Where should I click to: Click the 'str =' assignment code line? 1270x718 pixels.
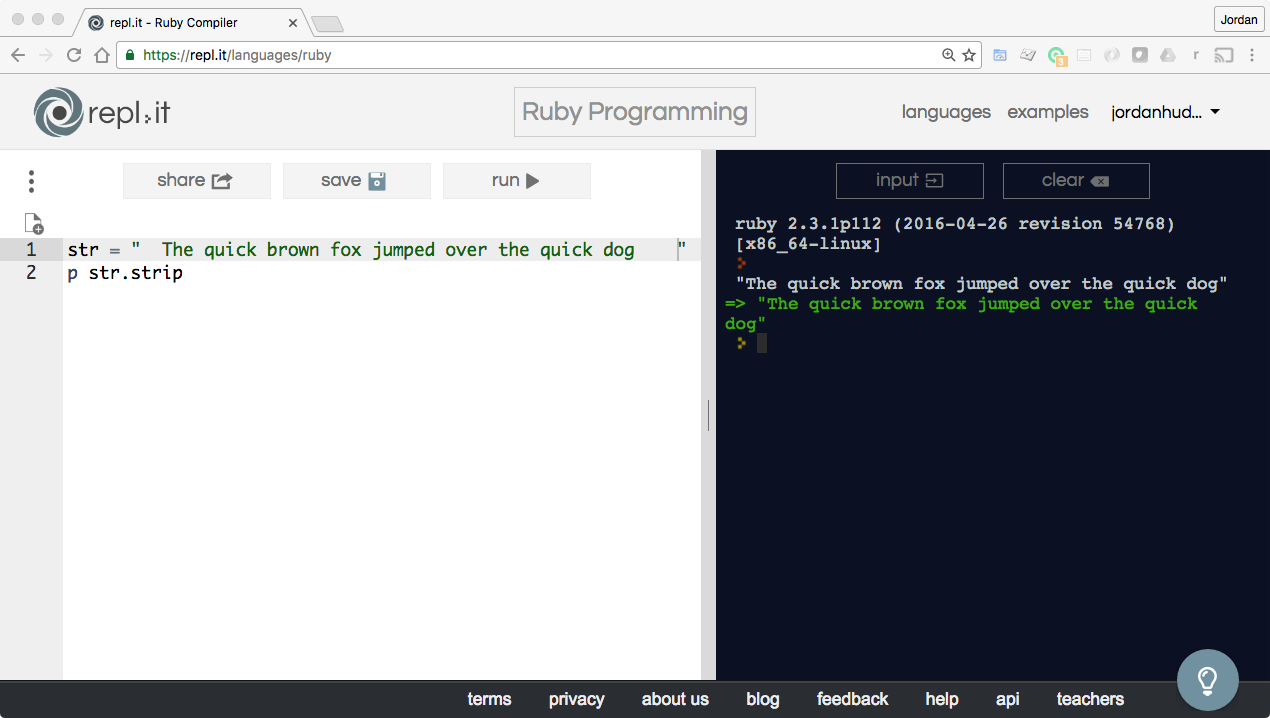(377, 250)
